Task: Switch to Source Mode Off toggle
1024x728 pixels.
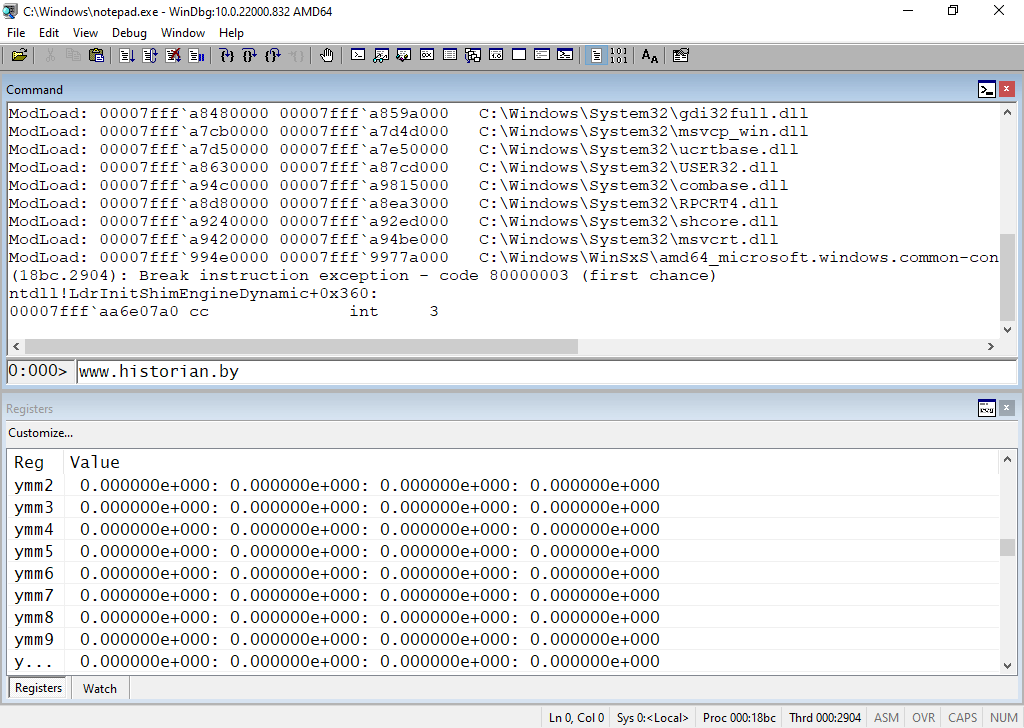Action: [x=619, y=56]
